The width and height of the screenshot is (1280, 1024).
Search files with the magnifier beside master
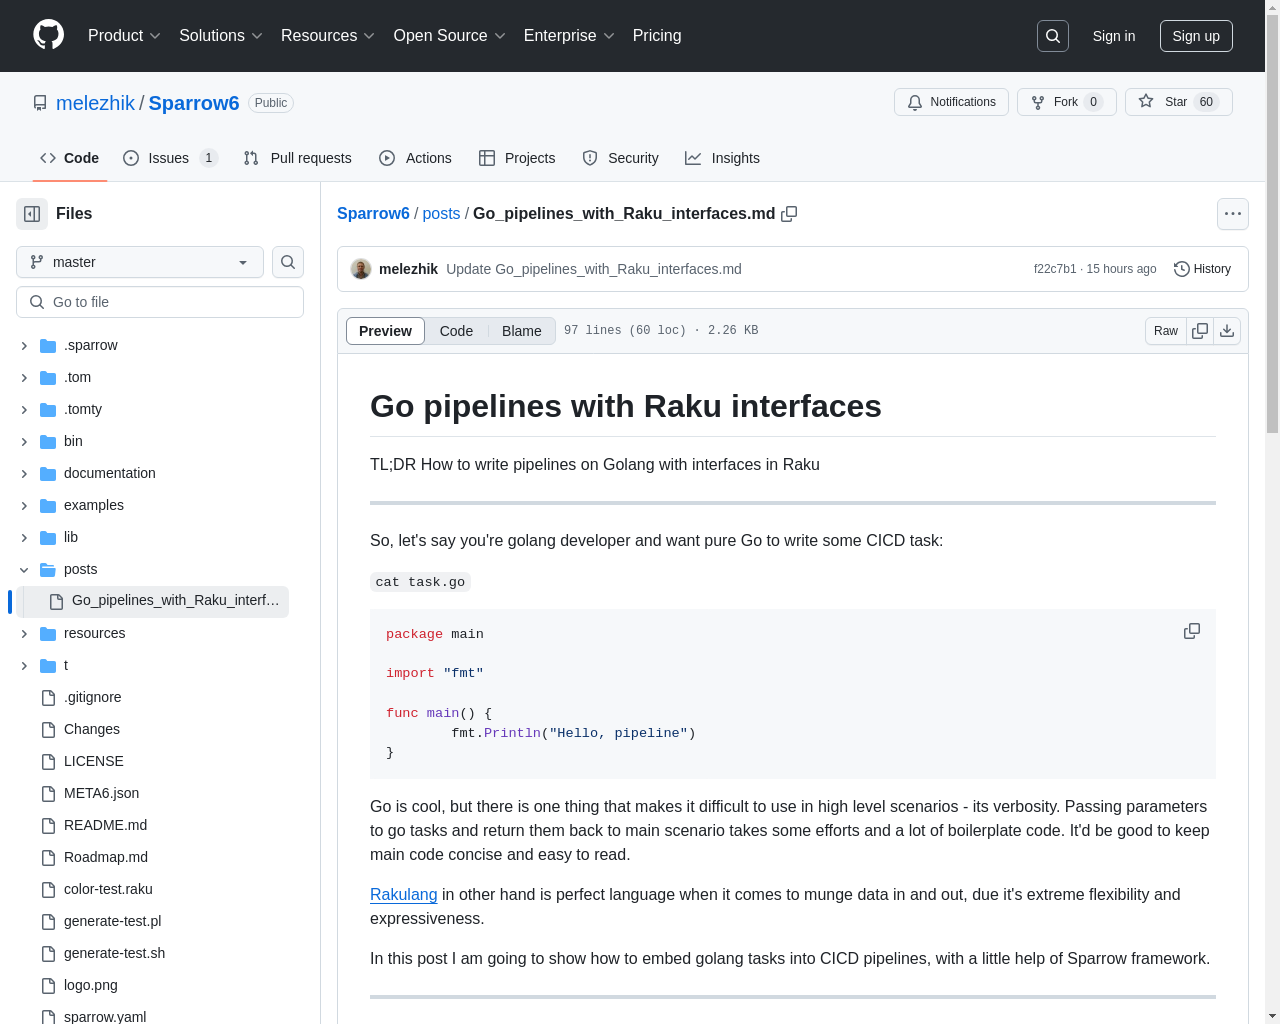[288, 262]
